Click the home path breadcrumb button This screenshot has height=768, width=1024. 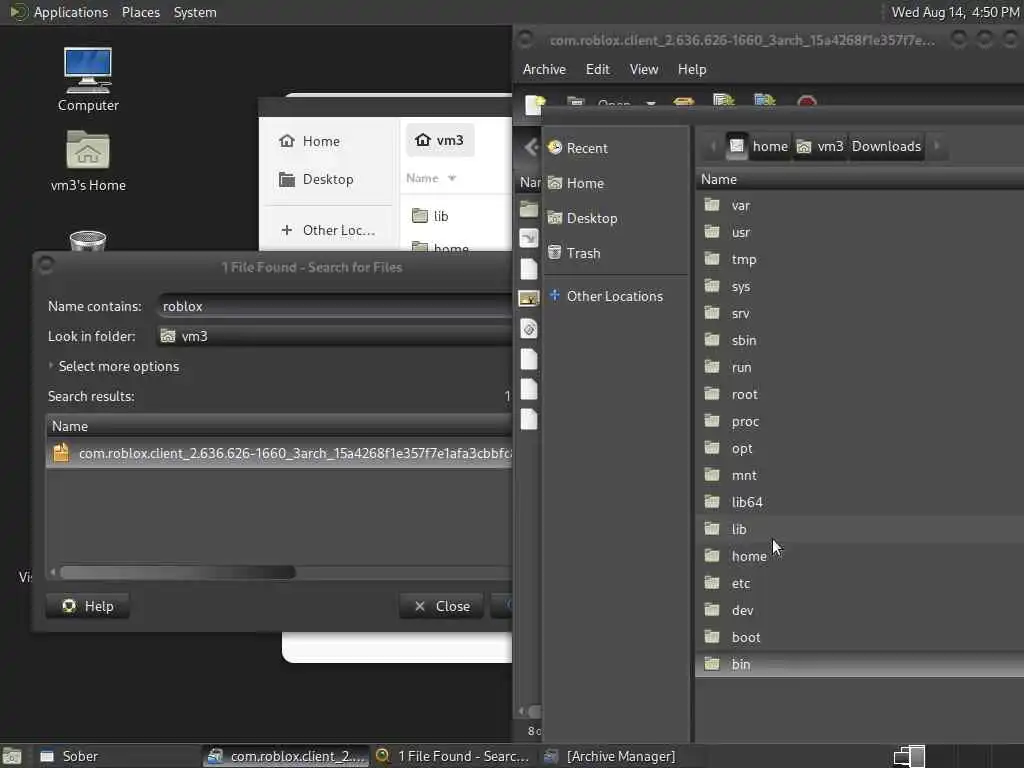[x=769, y=146]
